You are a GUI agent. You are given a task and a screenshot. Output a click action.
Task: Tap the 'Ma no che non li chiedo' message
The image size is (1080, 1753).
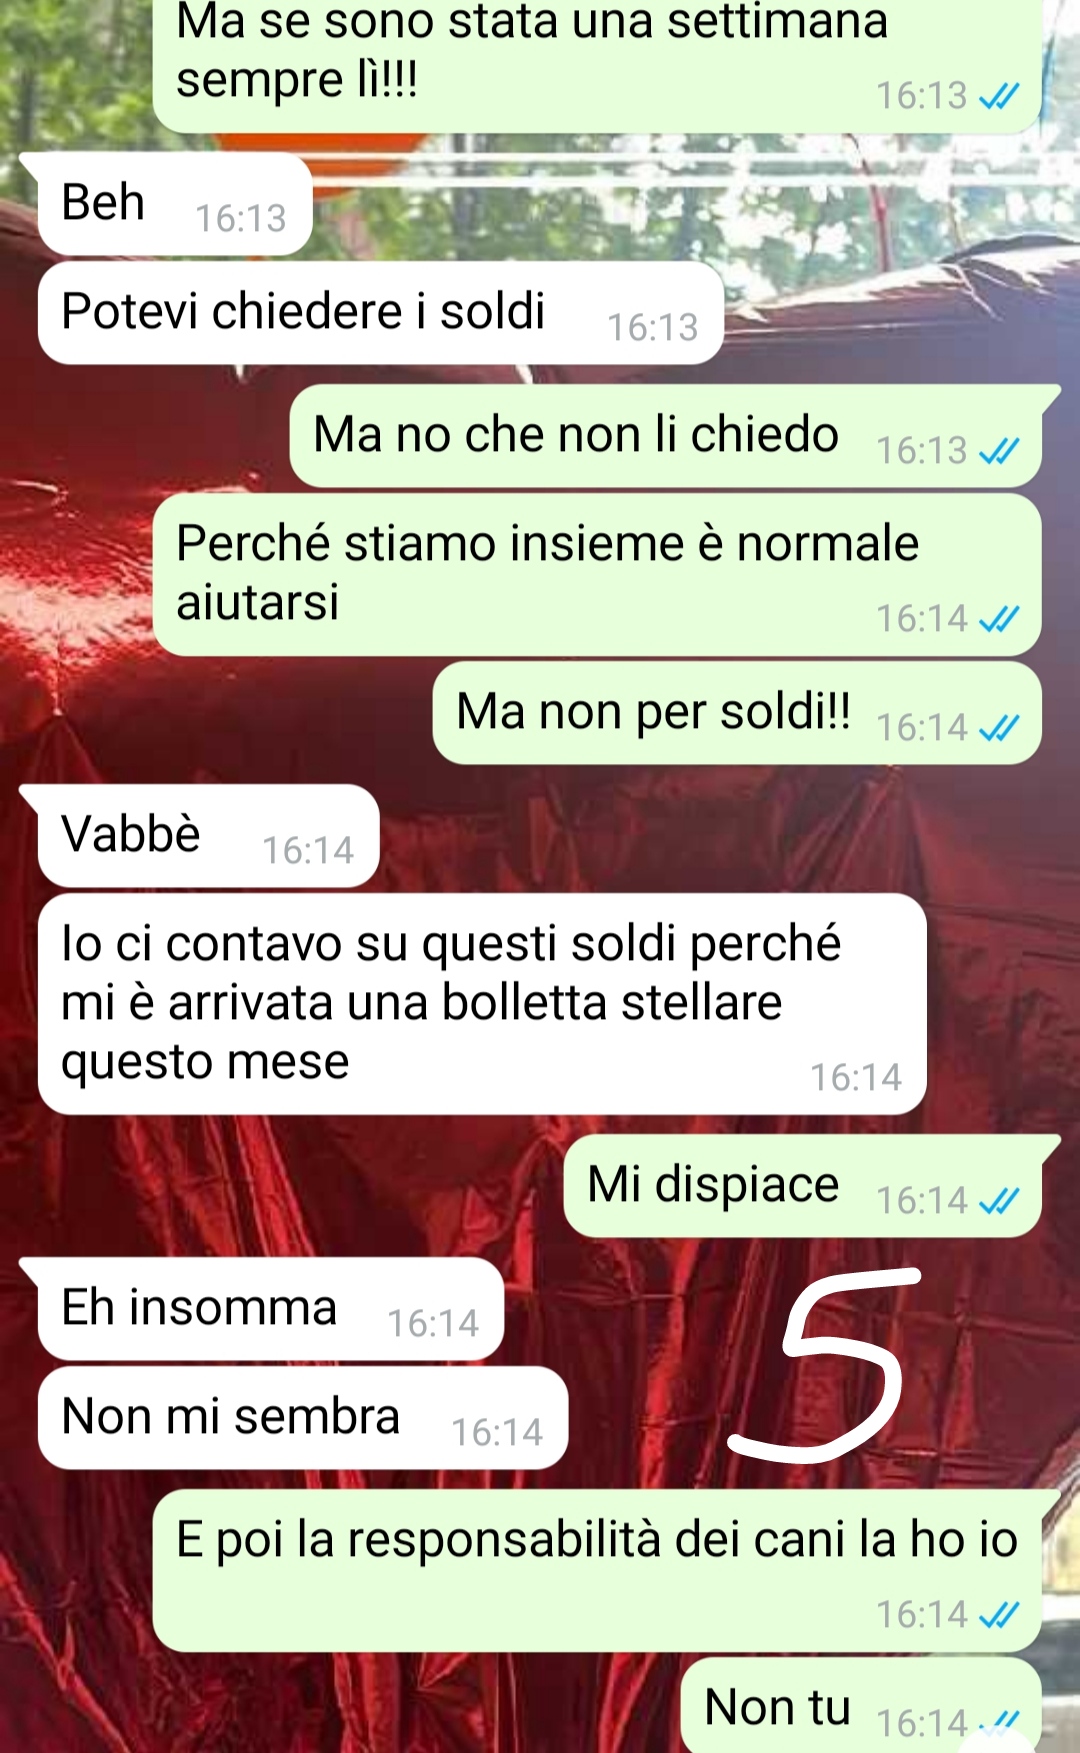[665, 436]
